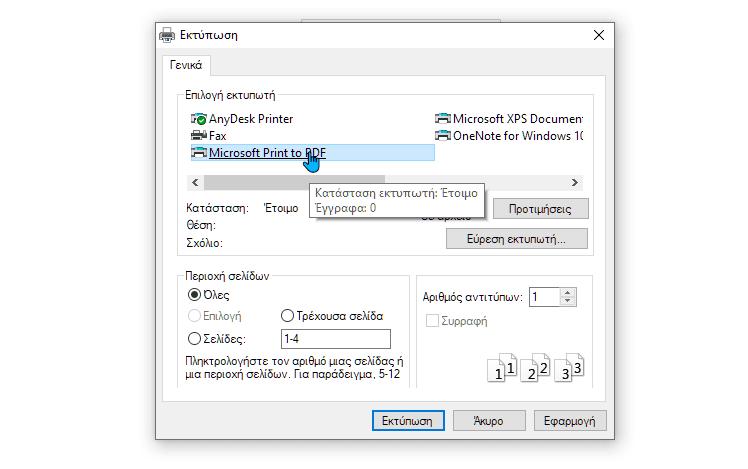
Task: Close the Εκτύπωση dialog
Action: [x=599, y=35]
